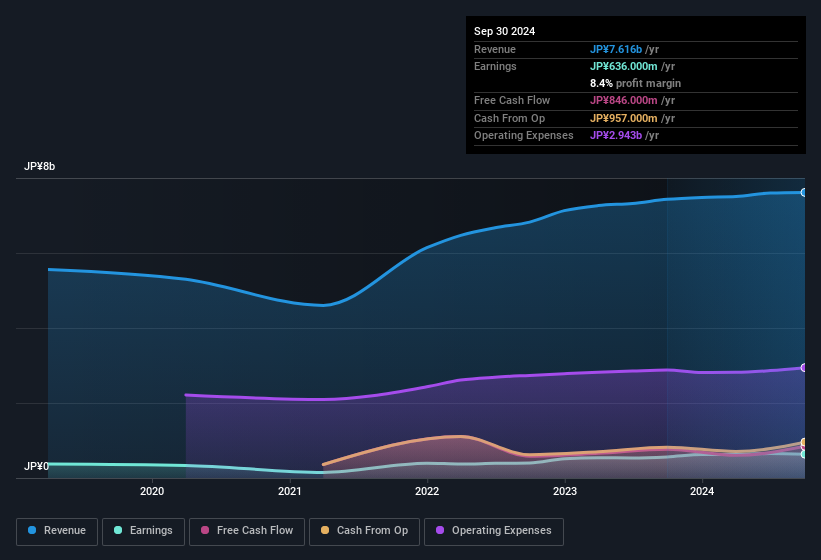Toggle the Operating Expenses legend button
The image size is (821, 560).
(x=494, y=531)
